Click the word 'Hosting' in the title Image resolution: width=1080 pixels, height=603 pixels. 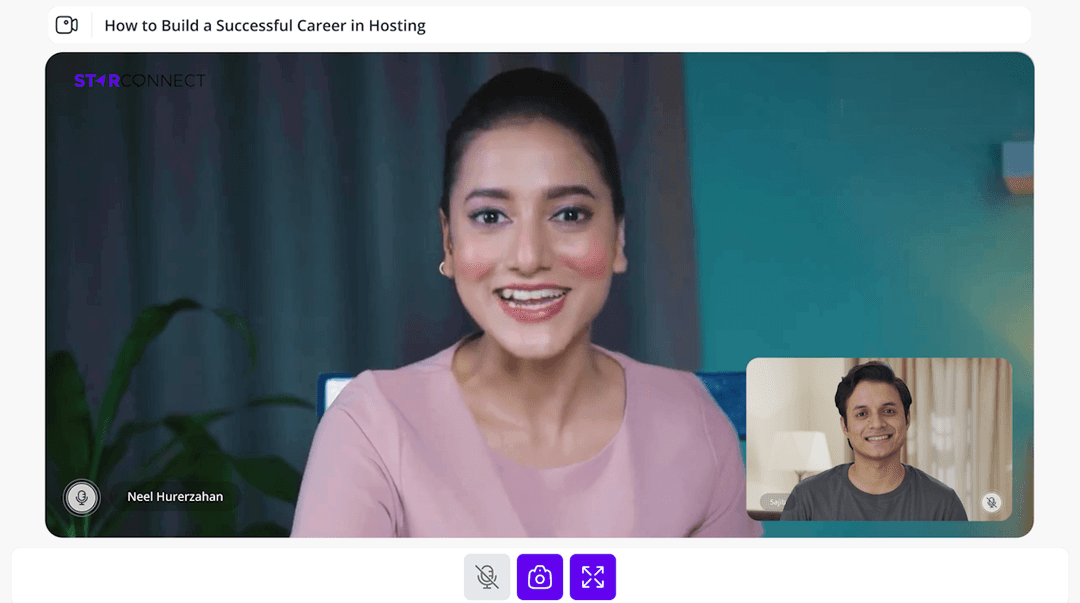click(x=396, y=26)
